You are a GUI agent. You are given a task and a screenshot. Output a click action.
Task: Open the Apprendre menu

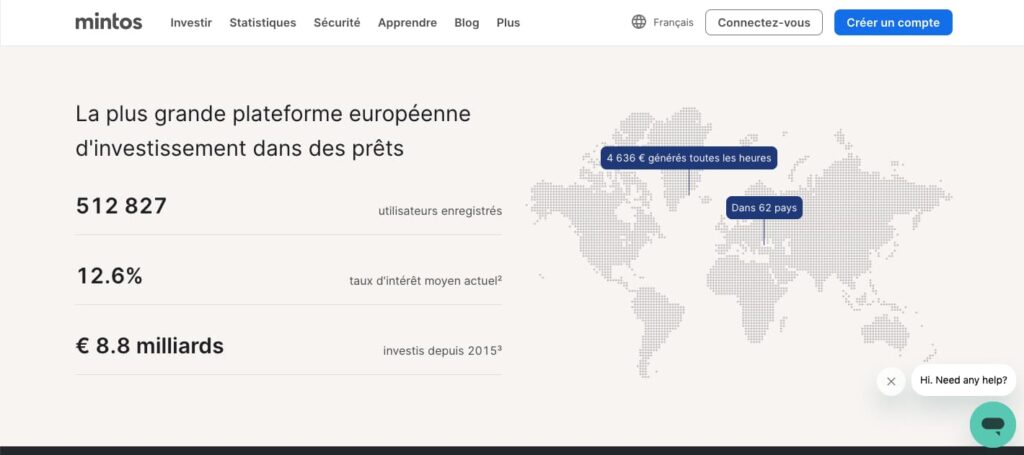click(x=408, y=22)
